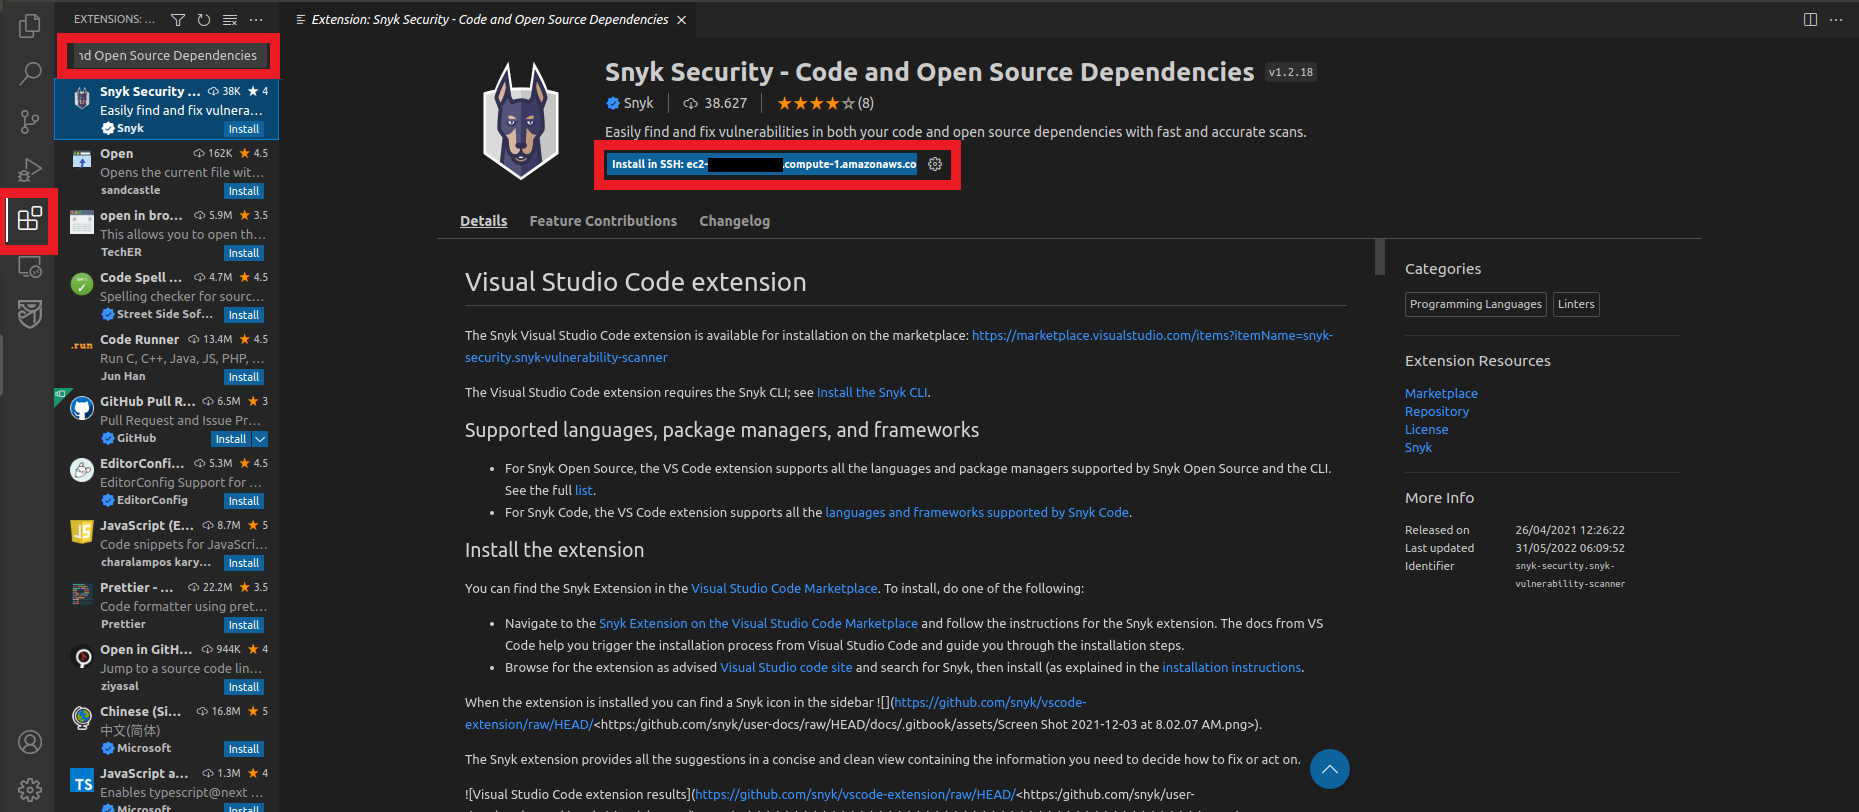This screenshot has height=812, width=1859.
Task: Close the Snyk Security extension tab
Action: pyautogui.click(x=682, y=20)
